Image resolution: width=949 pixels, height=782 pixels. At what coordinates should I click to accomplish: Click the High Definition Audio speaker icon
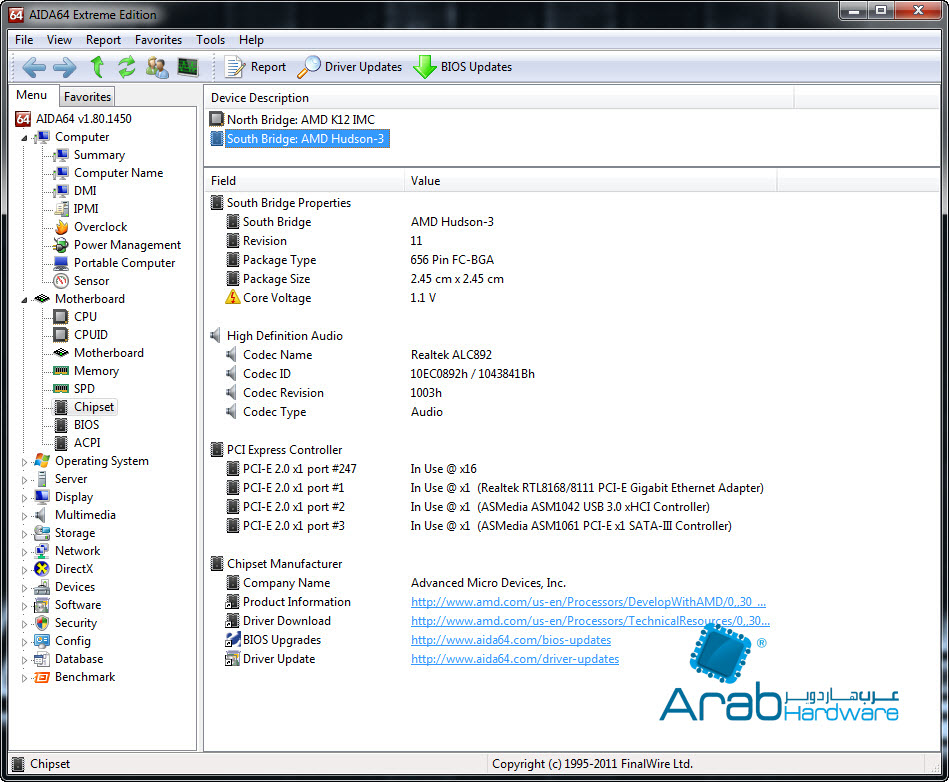click(216, 335)
